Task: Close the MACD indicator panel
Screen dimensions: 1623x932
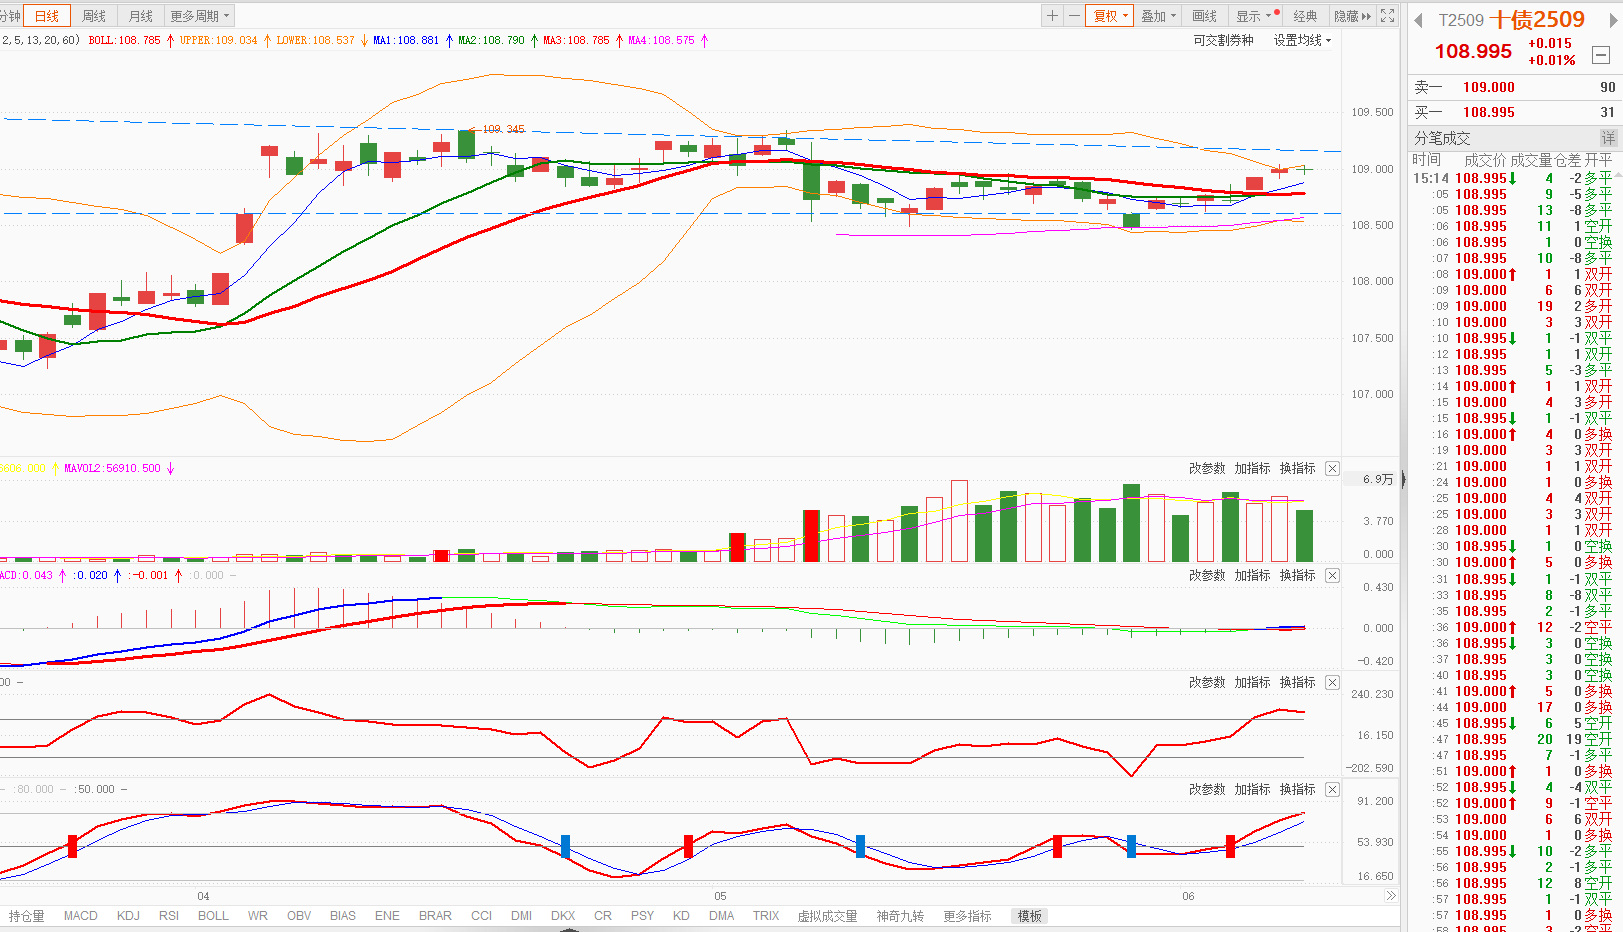Action: click(x=1332, y=575)
